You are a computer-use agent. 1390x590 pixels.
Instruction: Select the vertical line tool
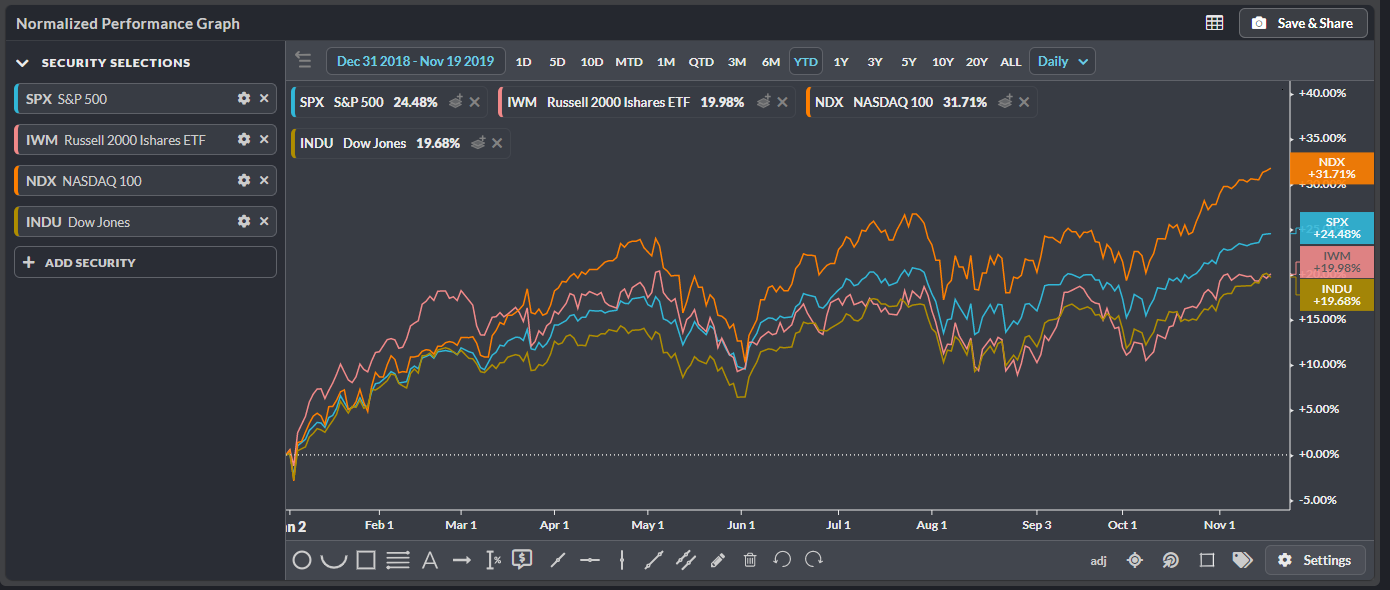tap(622, 560)
